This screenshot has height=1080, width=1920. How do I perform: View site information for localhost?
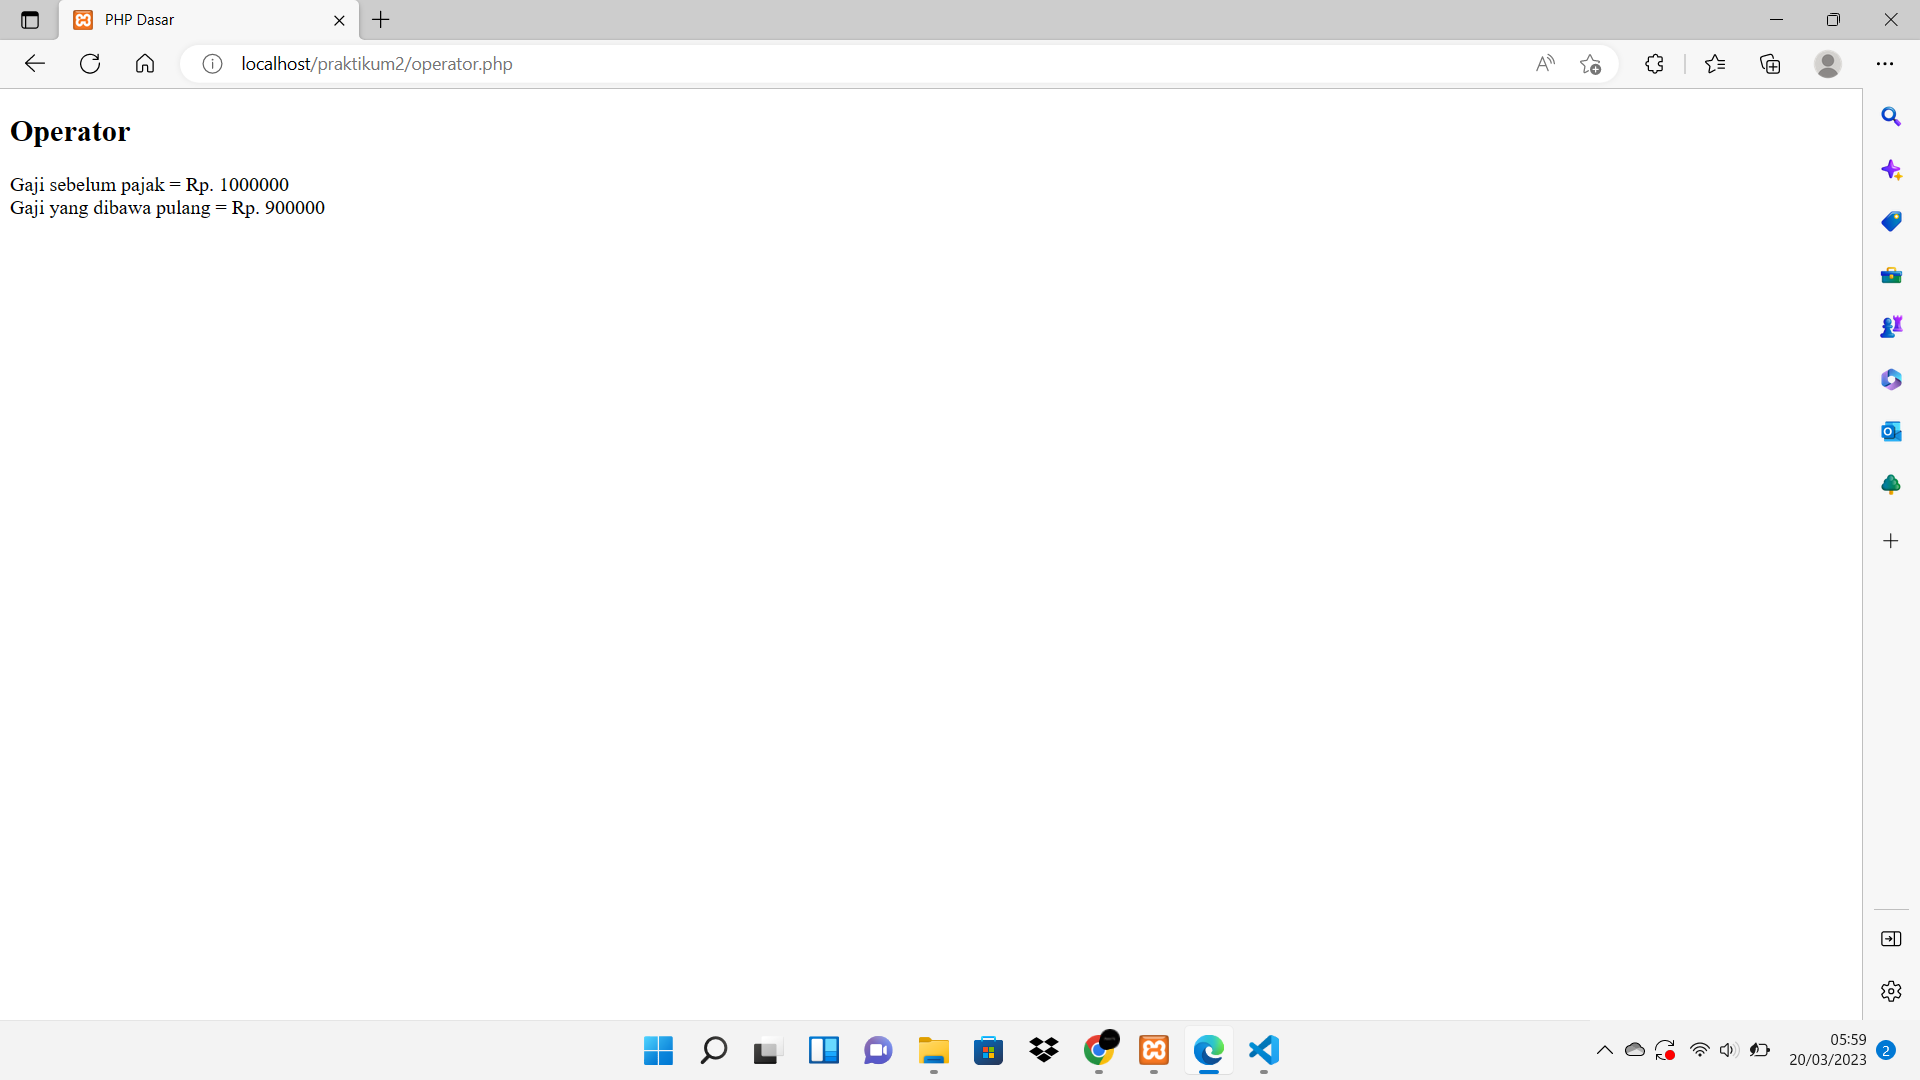point(212,64)
